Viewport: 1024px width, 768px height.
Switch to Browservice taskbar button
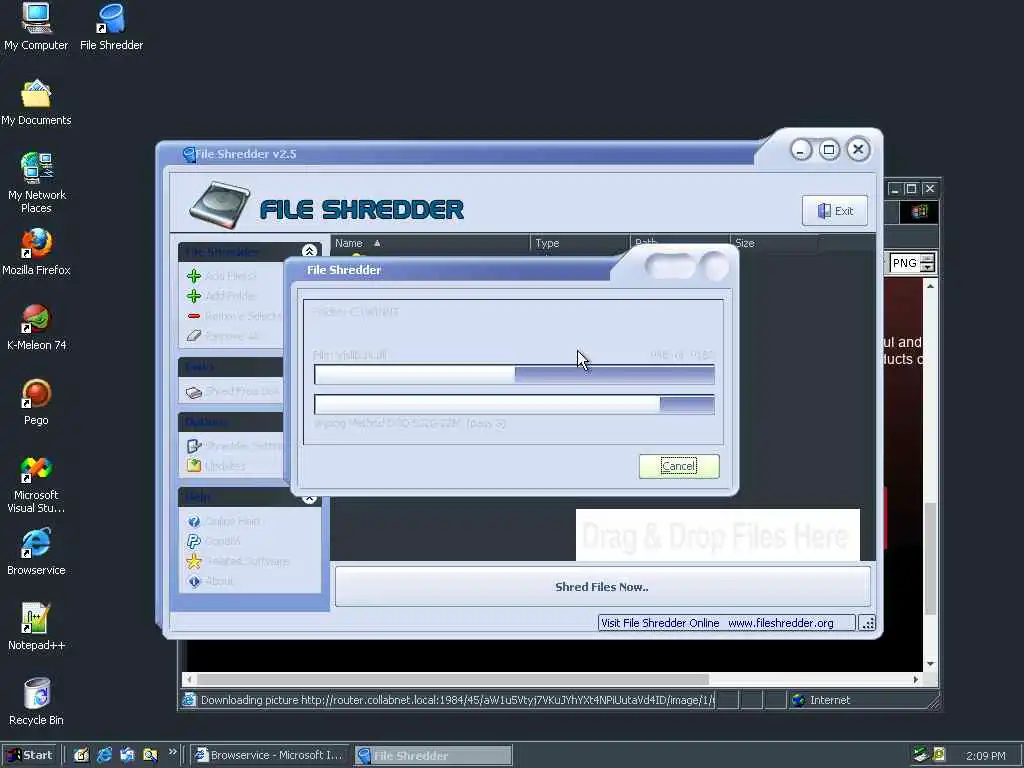[x=270, y=755]
